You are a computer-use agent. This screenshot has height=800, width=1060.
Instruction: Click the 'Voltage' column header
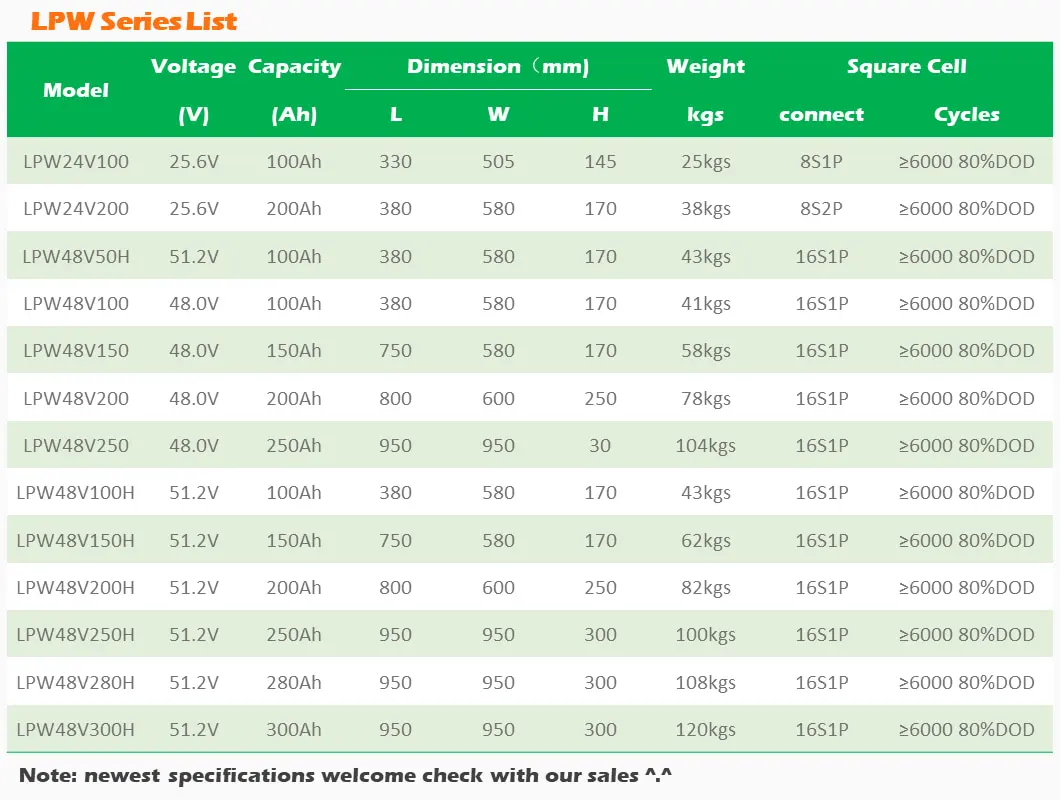(193, 66)
